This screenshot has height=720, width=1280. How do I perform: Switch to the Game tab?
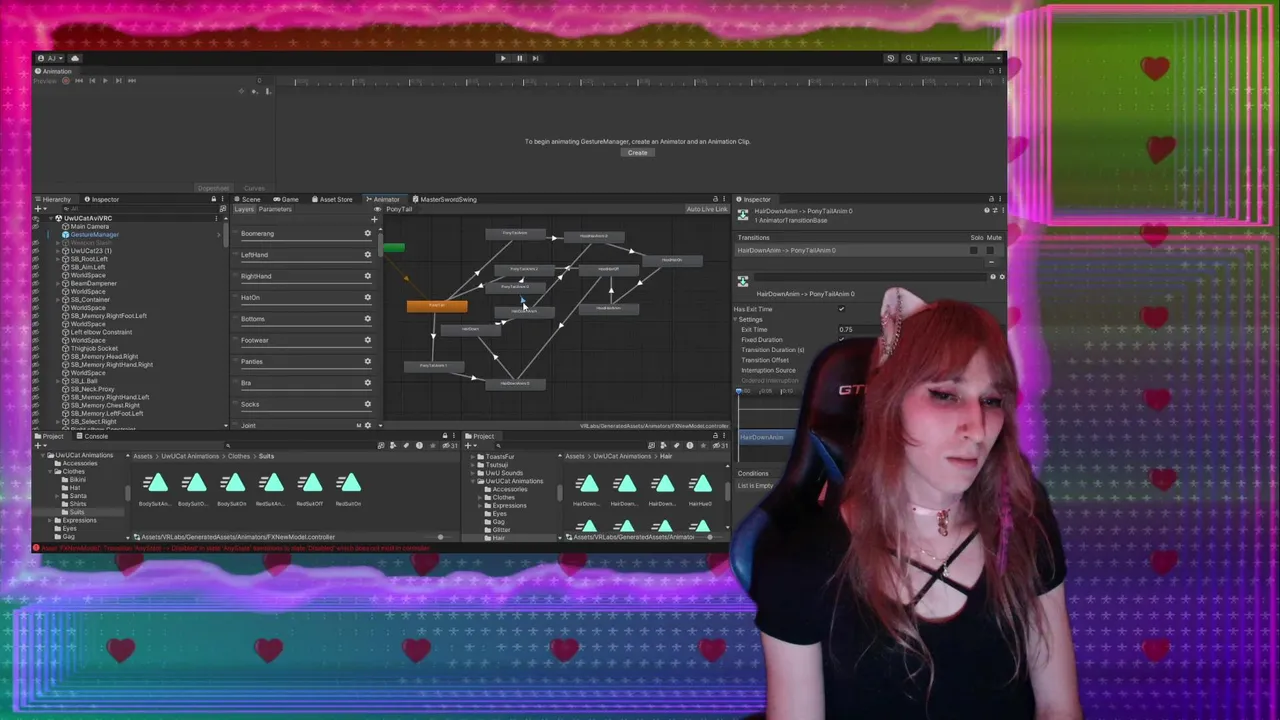click(286, 199)
